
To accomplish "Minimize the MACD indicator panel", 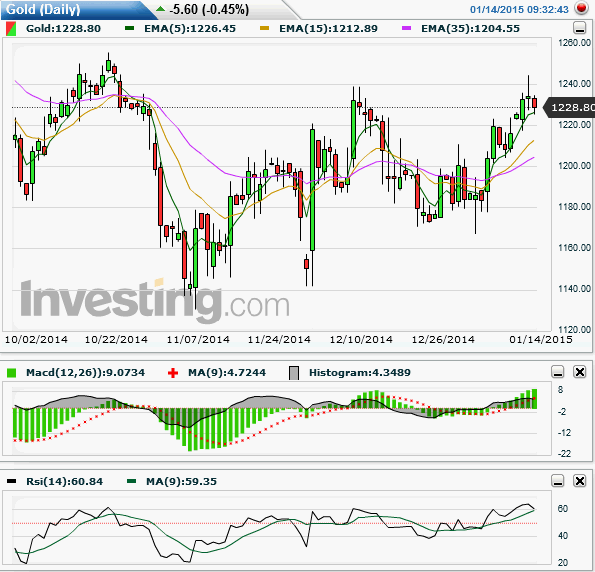I will click(557, 372).
